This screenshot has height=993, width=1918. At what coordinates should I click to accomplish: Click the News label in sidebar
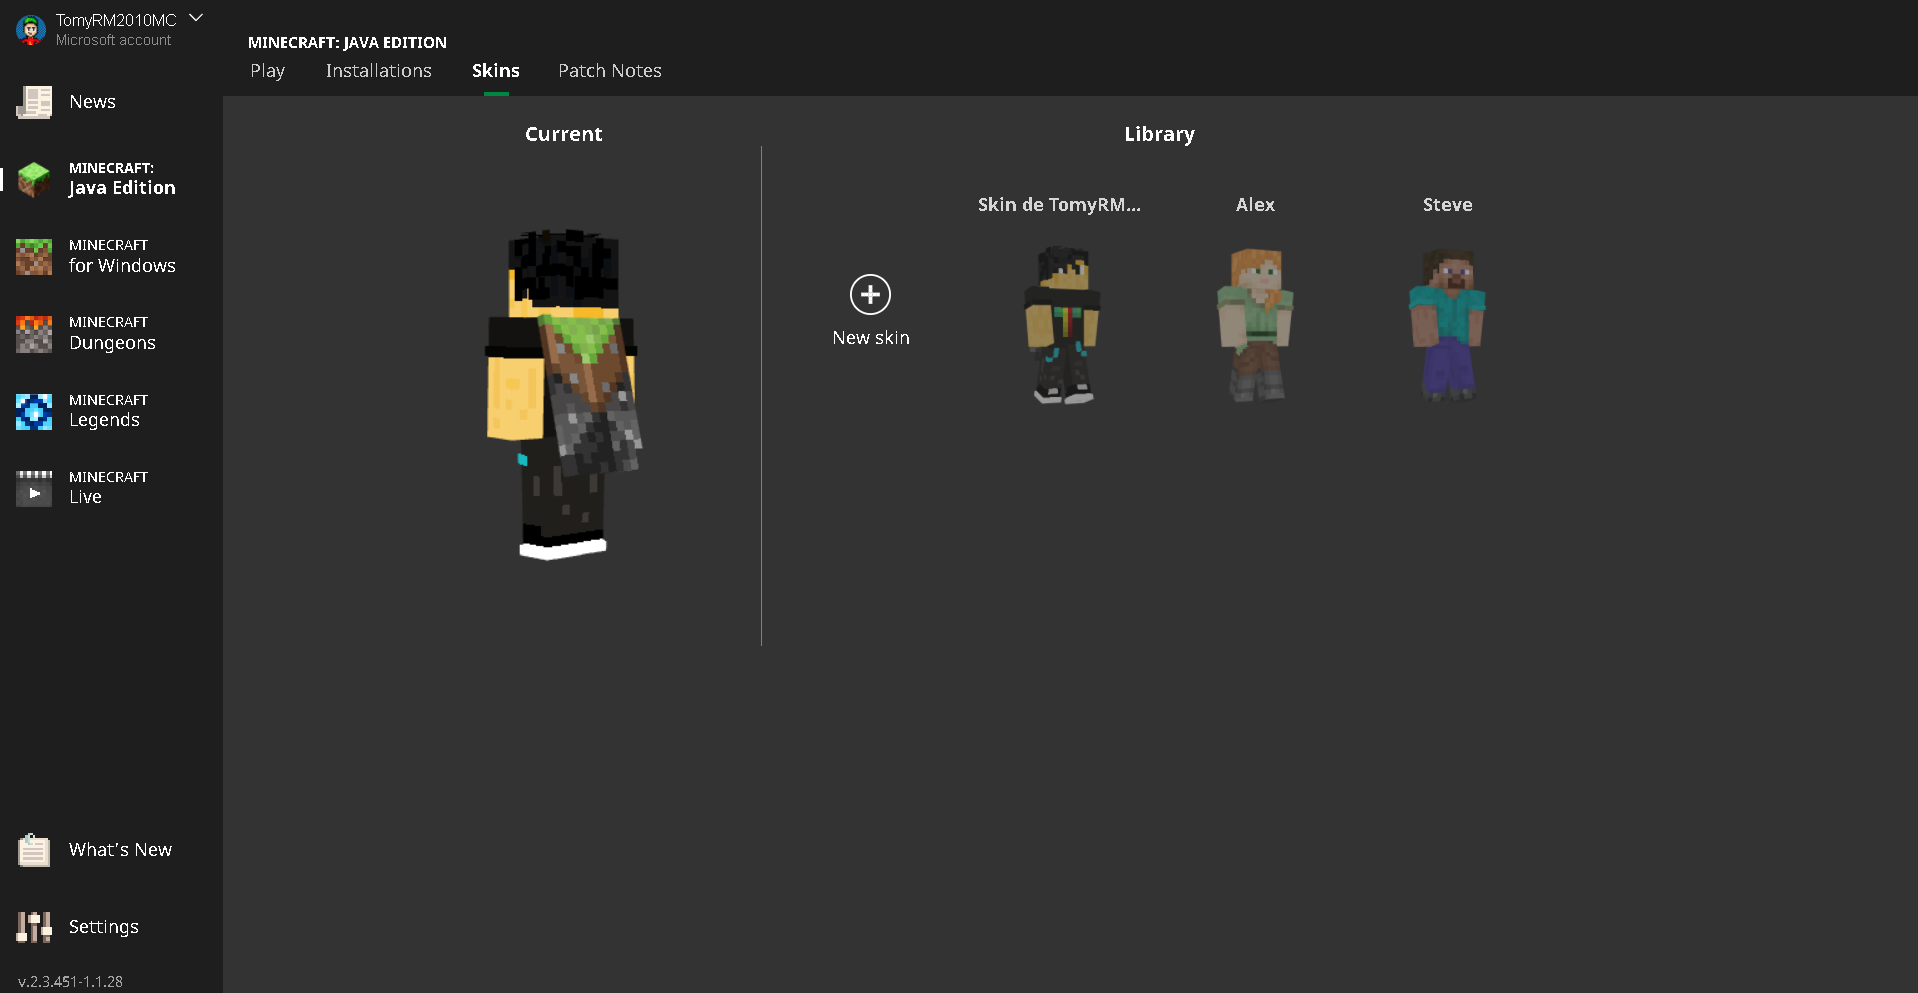[x=93, y=102]
